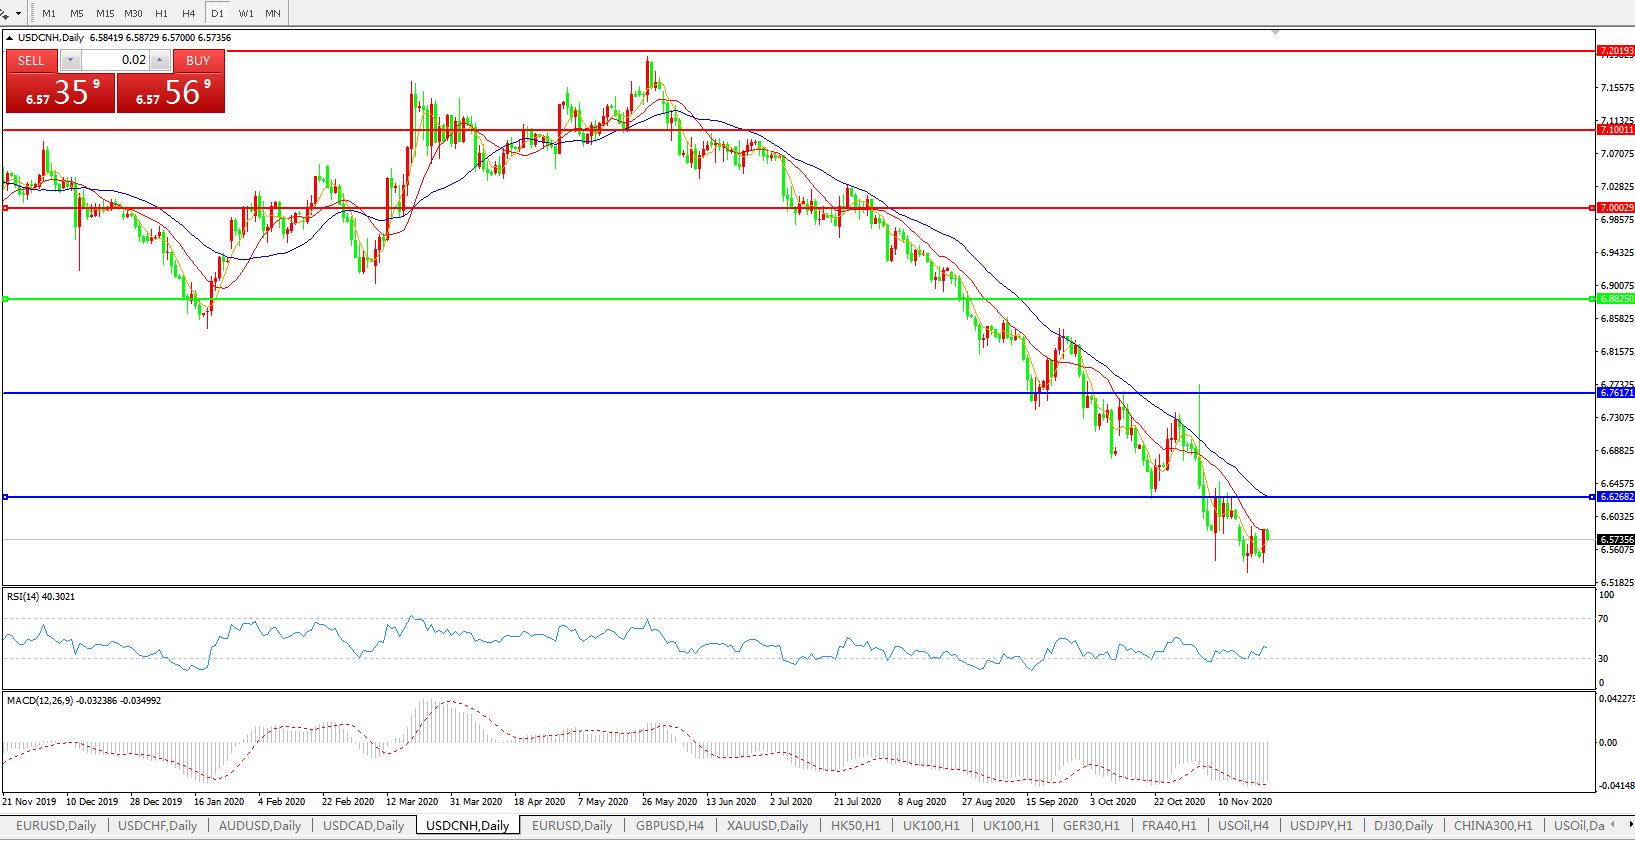The image size is (1635, 841).
Task: Click the green 6.88250 horizontal line label
Action: click(1616, 299)
